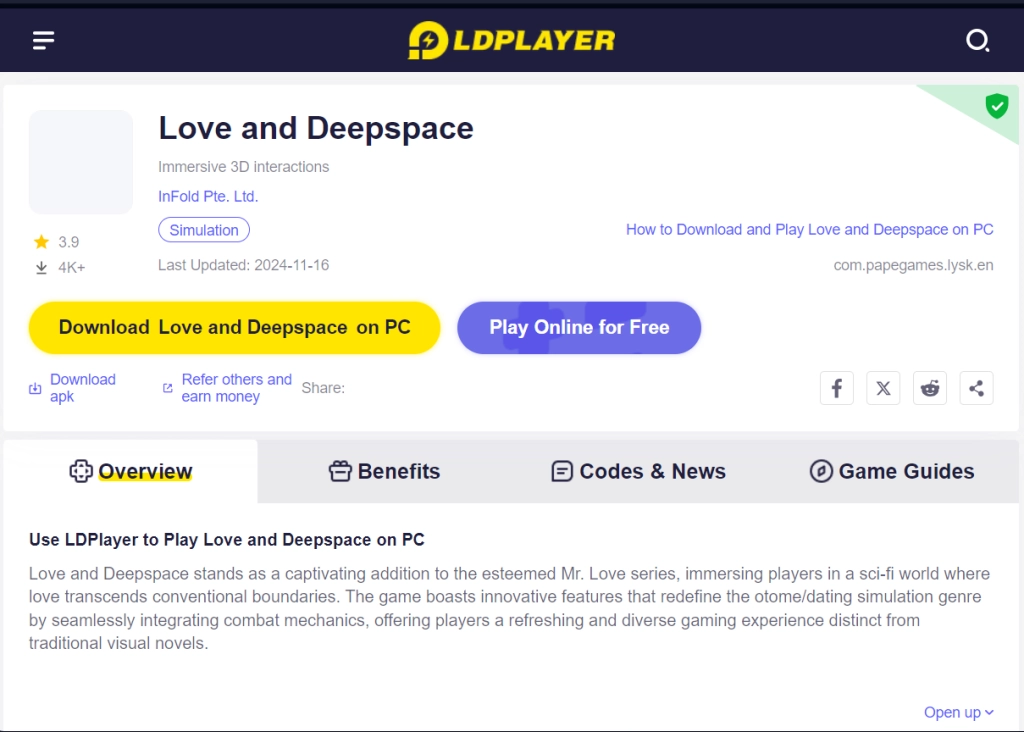Click the generic share icon

[x=976, y=389]
